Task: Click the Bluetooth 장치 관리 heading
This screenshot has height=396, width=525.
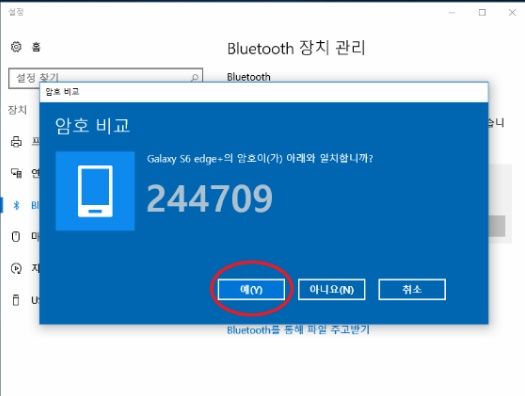Action: click(x=296, y=48)
